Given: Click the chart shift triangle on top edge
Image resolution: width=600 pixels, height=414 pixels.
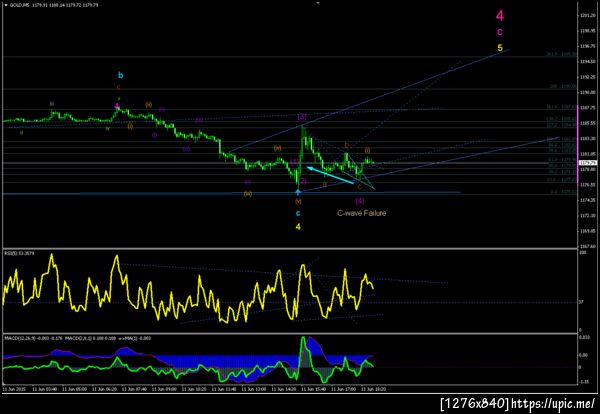Looking at the screenshot, I should tap(318, 3).
